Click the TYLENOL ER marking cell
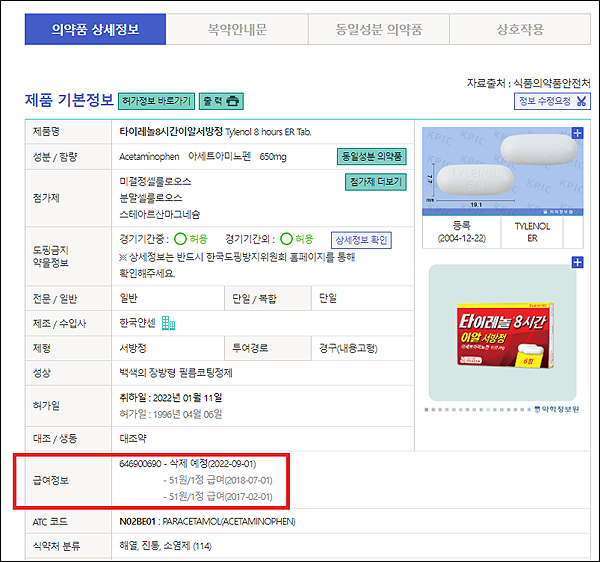This screenshot has height=562, width=600. (x=532, y=232)
